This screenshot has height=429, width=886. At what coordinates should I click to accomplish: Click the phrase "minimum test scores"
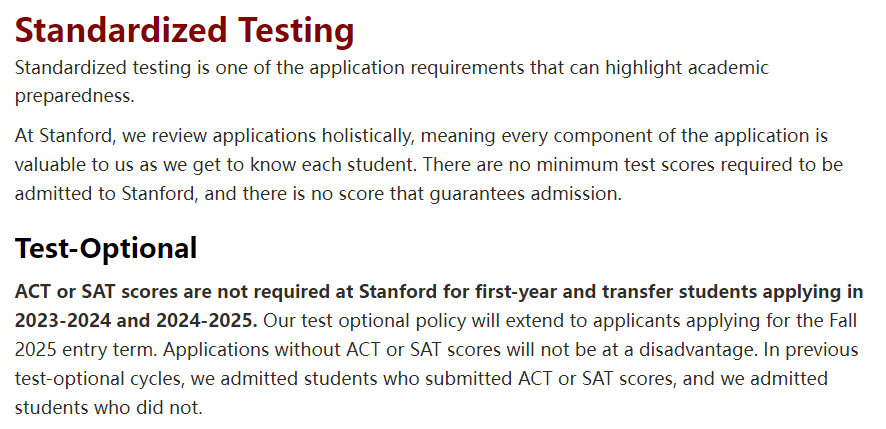click(x=627, y=164)
